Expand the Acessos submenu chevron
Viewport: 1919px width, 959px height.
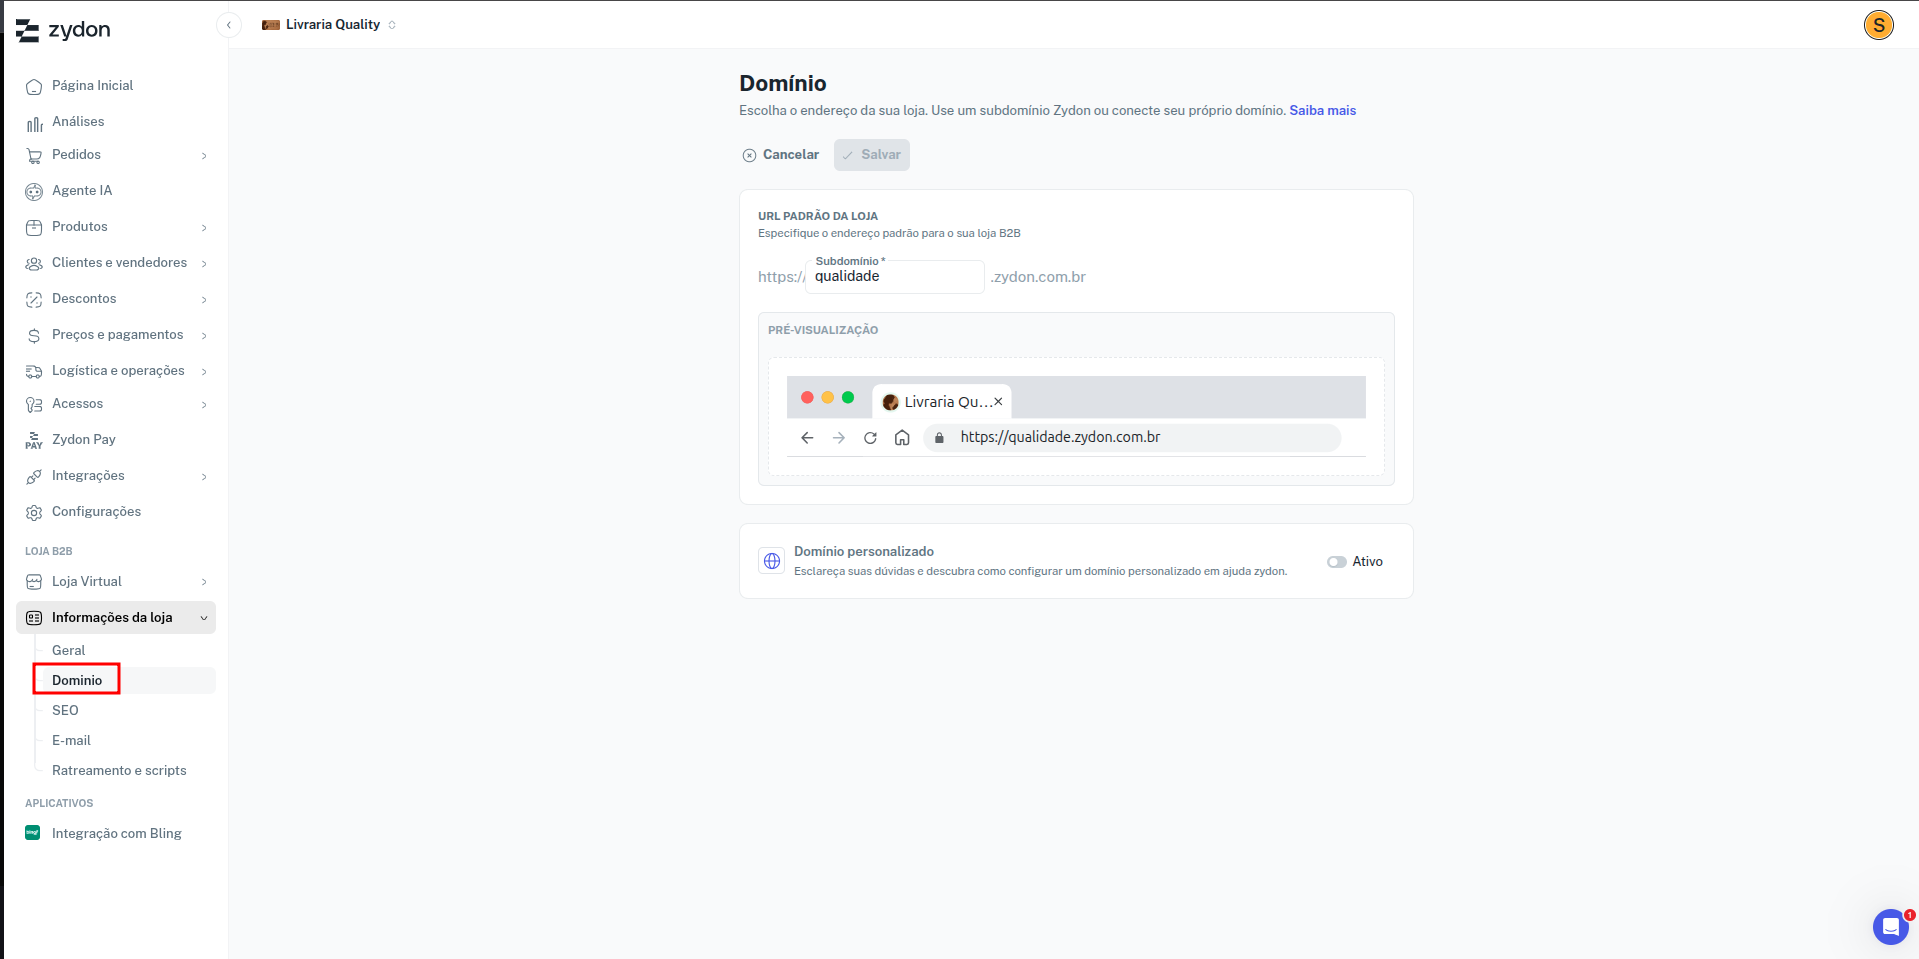(204, 405)
